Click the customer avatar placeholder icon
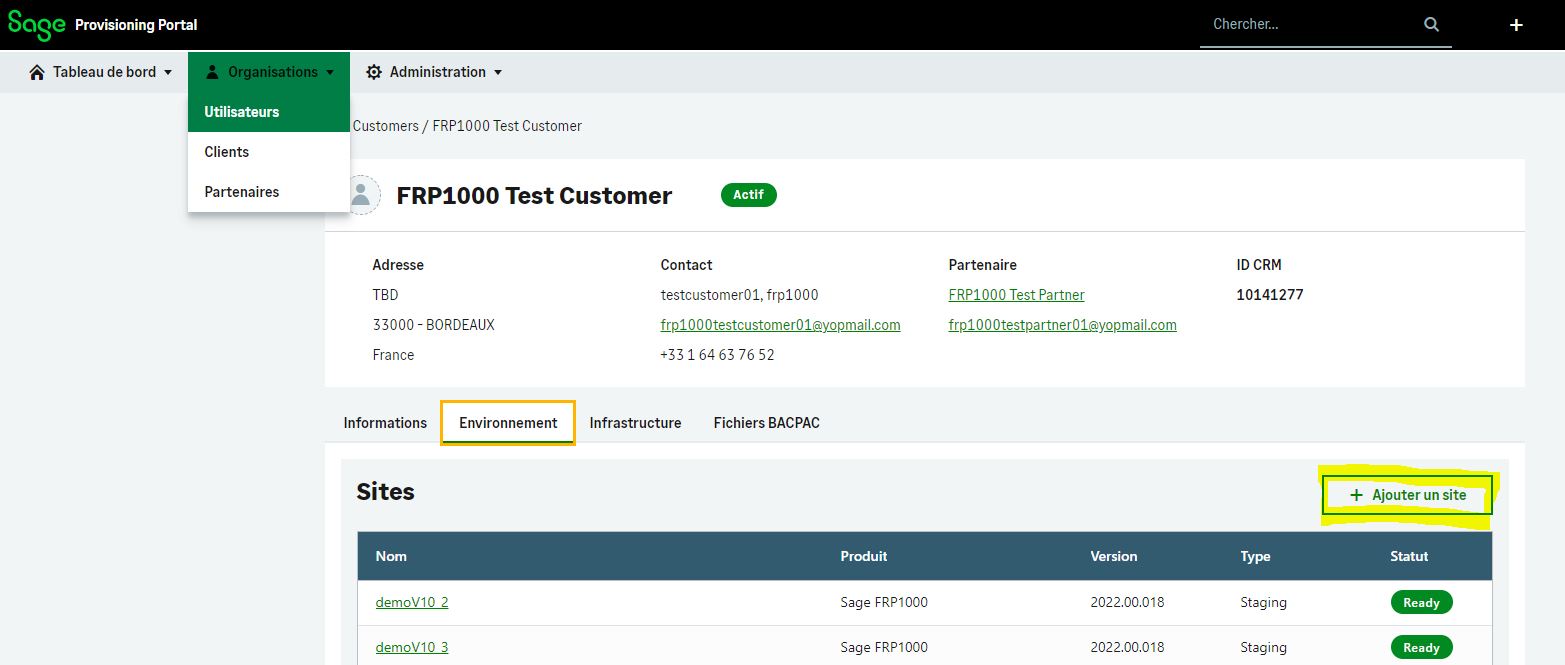This screenshot has width=1565, height=665. (x=362, y=195)
